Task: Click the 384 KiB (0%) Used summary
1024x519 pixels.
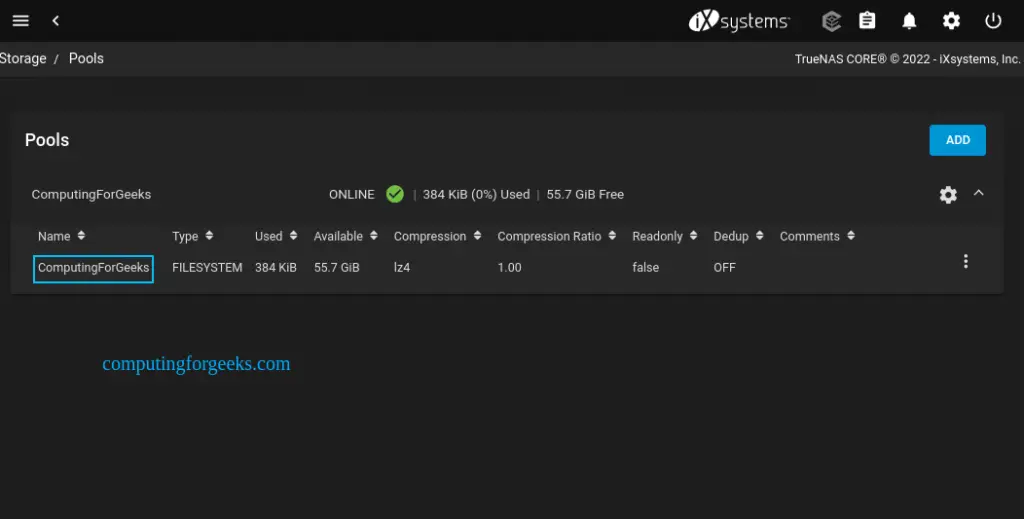Action: tap(476, 195)
